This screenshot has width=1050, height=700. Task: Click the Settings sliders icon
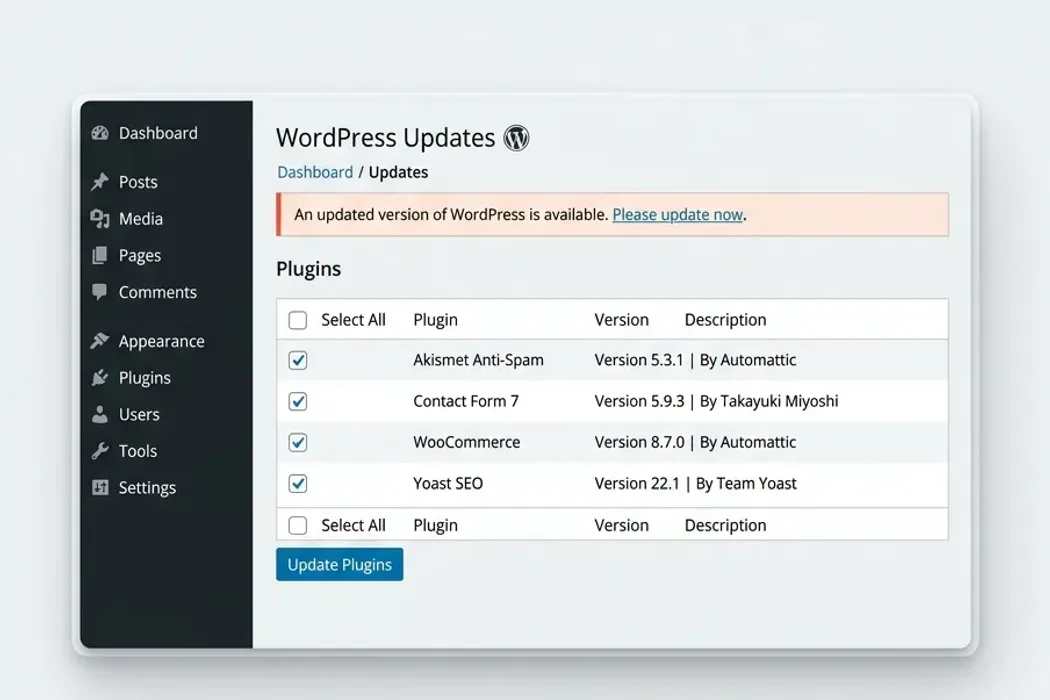pos(100,488)
